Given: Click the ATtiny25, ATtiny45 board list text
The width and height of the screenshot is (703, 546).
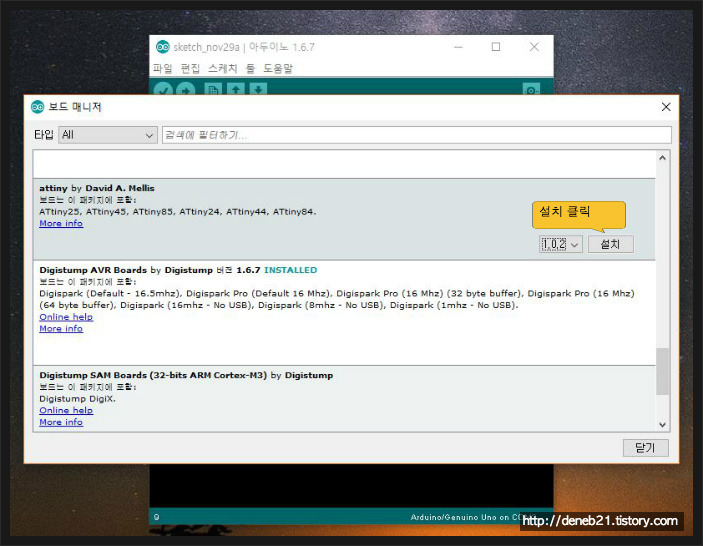Looking at the screenshot, I should tap(178, 212).
